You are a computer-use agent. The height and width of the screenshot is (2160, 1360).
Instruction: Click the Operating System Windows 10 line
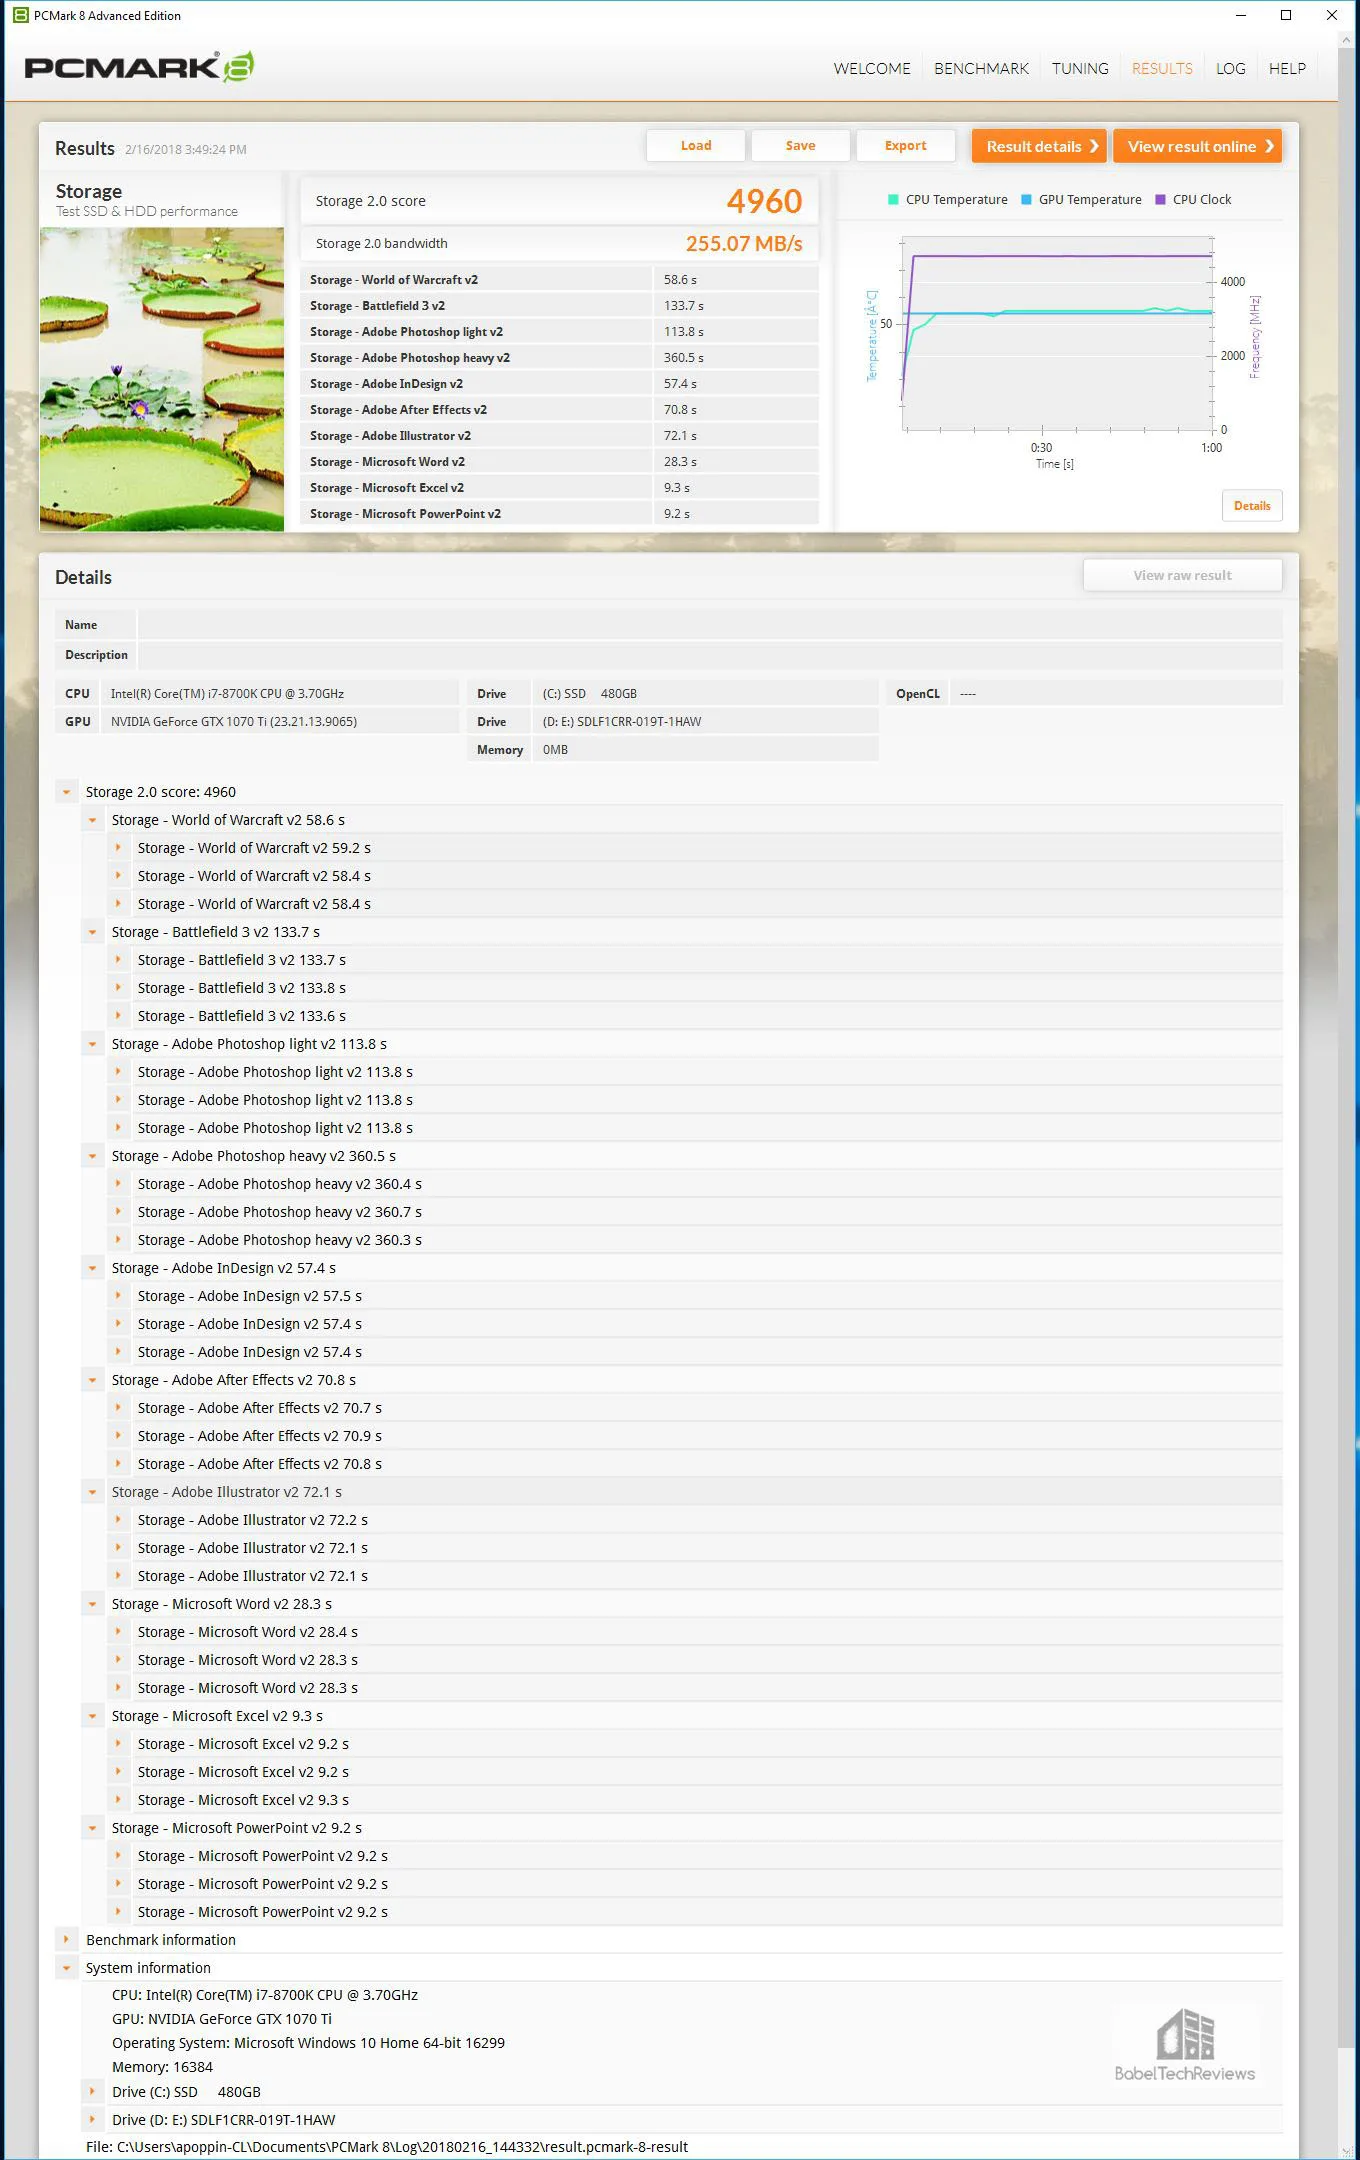point(308,2043)
